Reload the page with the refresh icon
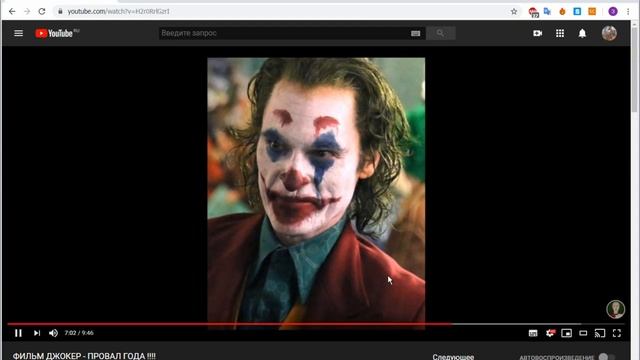This screenshot has width=640, height=360. click(x=42, y=11)
